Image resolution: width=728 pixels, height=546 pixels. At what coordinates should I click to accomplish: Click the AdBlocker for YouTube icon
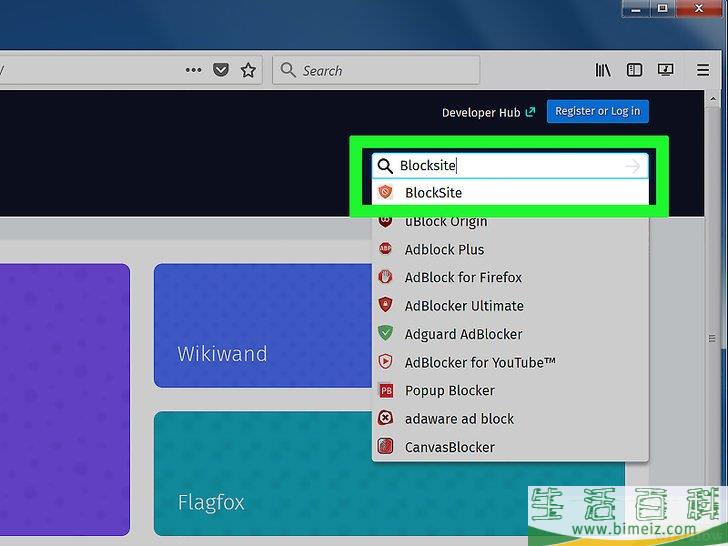[385, 362]
